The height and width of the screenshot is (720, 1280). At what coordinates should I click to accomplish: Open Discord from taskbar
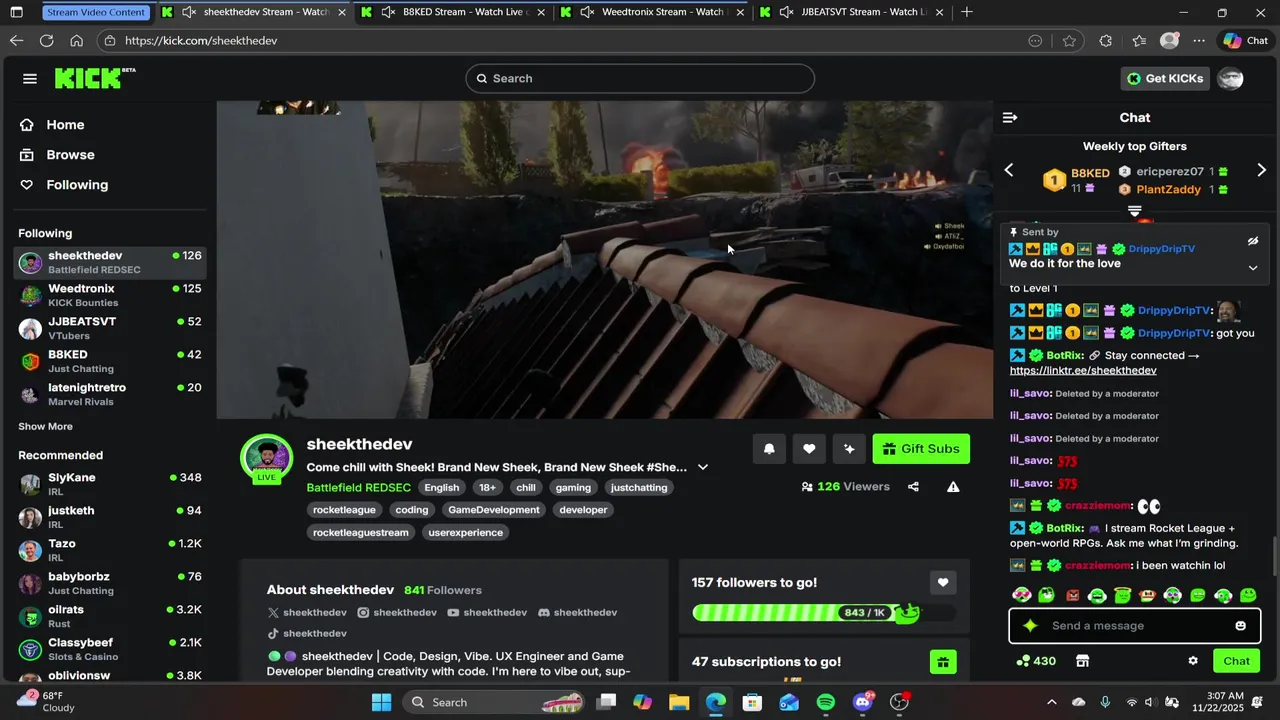(863, 702)
